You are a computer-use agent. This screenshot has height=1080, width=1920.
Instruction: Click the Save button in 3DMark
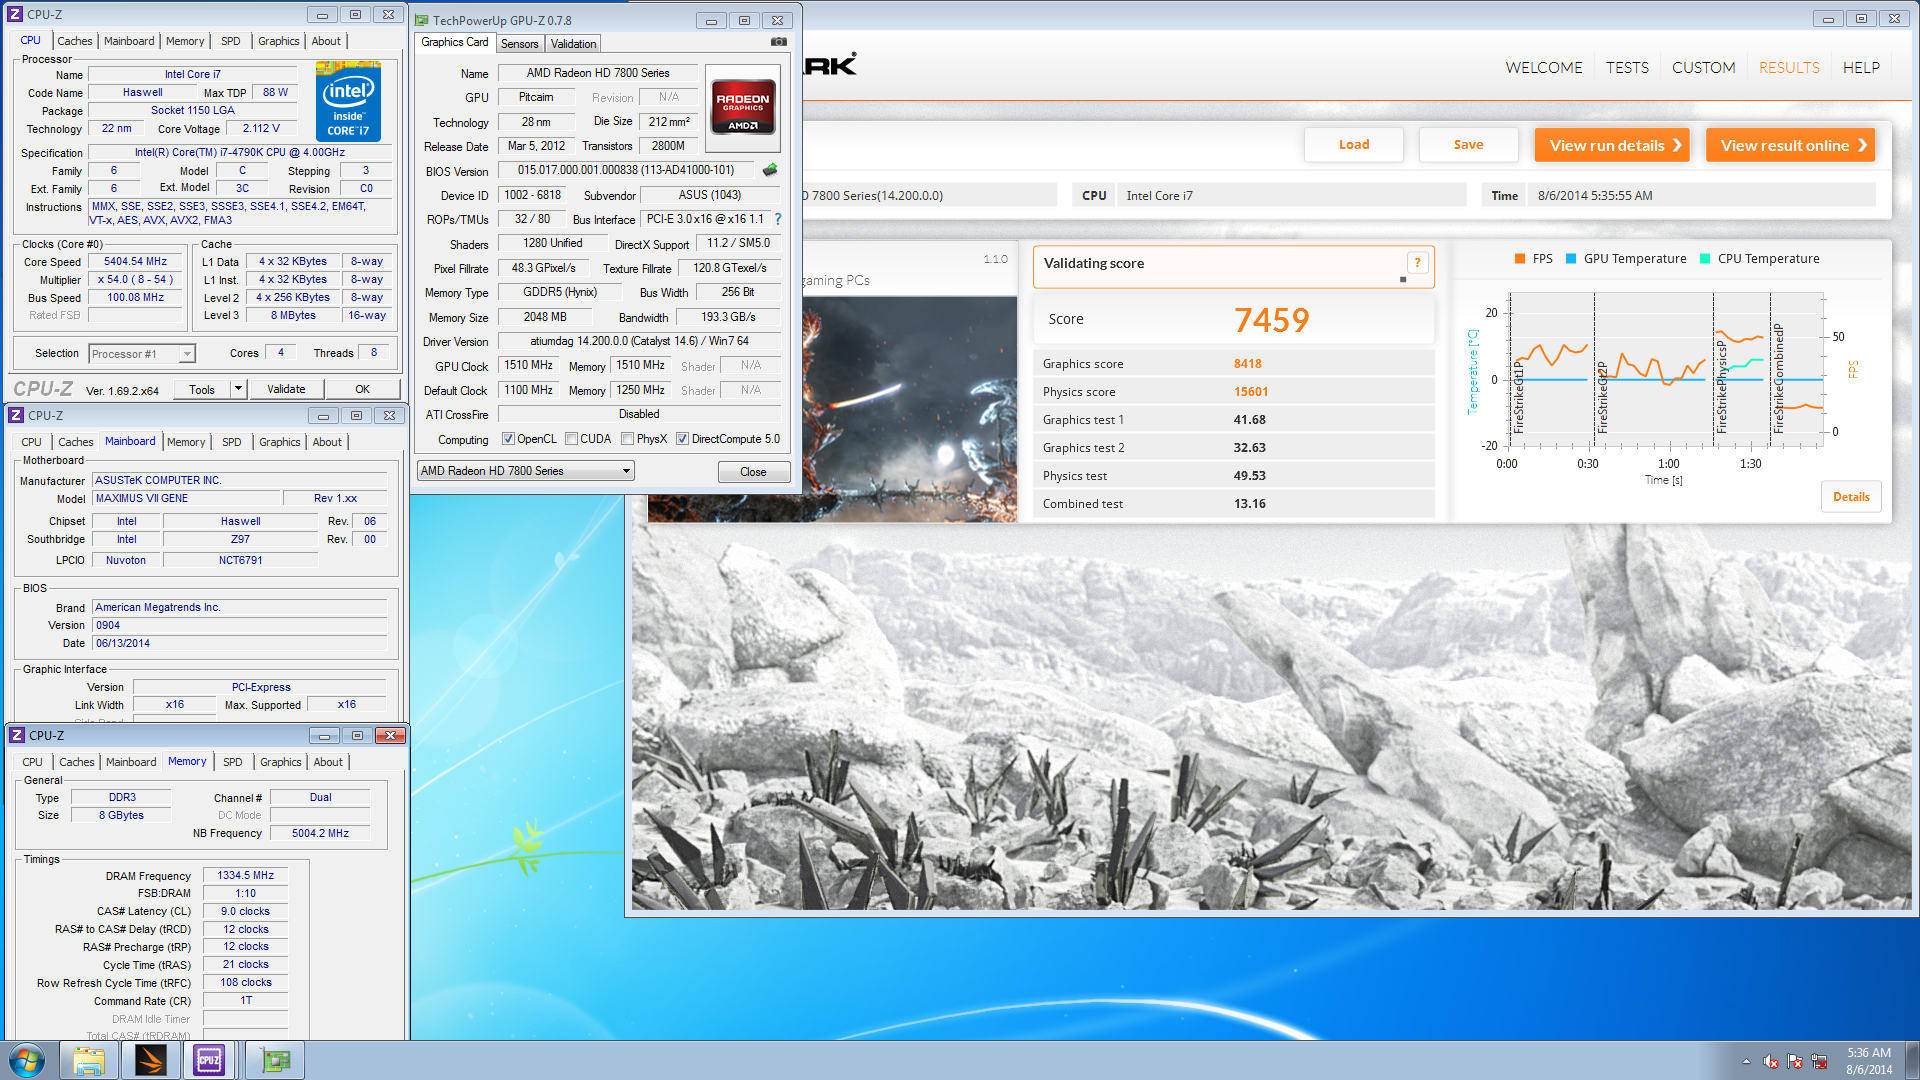[1468, 145]
